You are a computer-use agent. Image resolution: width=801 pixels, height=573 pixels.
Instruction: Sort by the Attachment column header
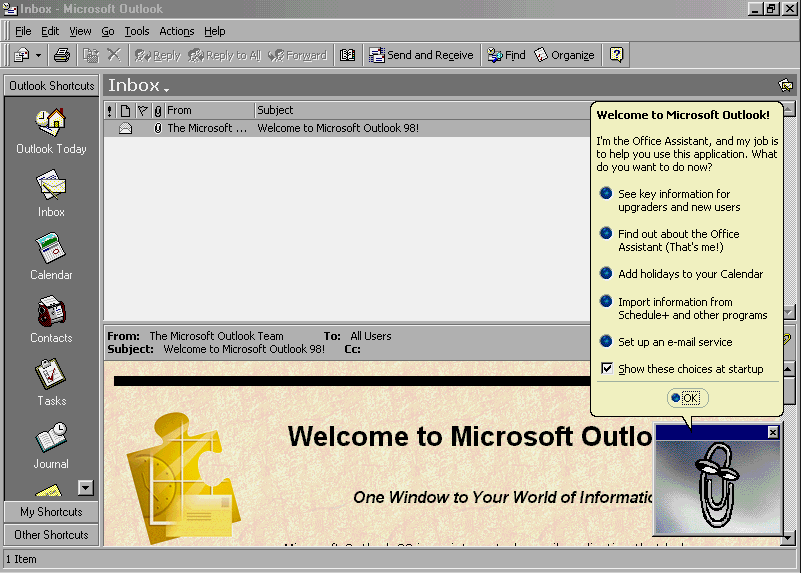[x=158, y=110]
